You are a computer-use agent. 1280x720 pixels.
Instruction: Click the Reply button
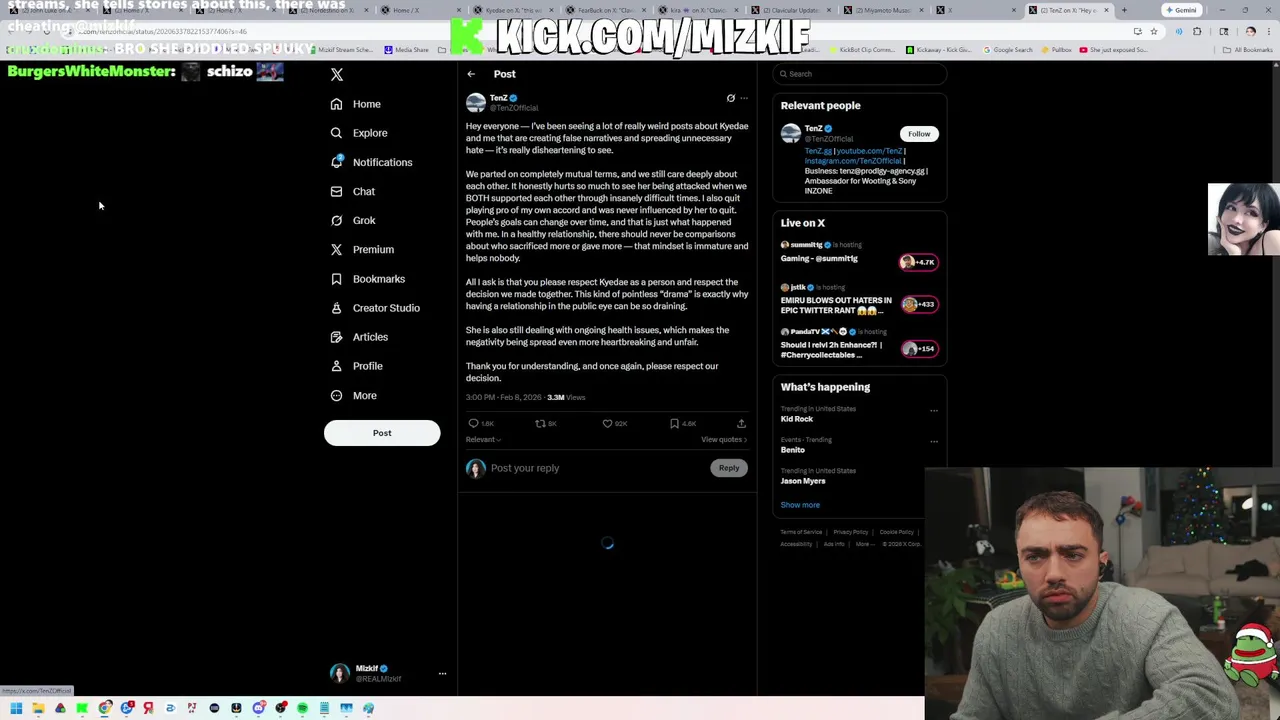click(729, 468)
